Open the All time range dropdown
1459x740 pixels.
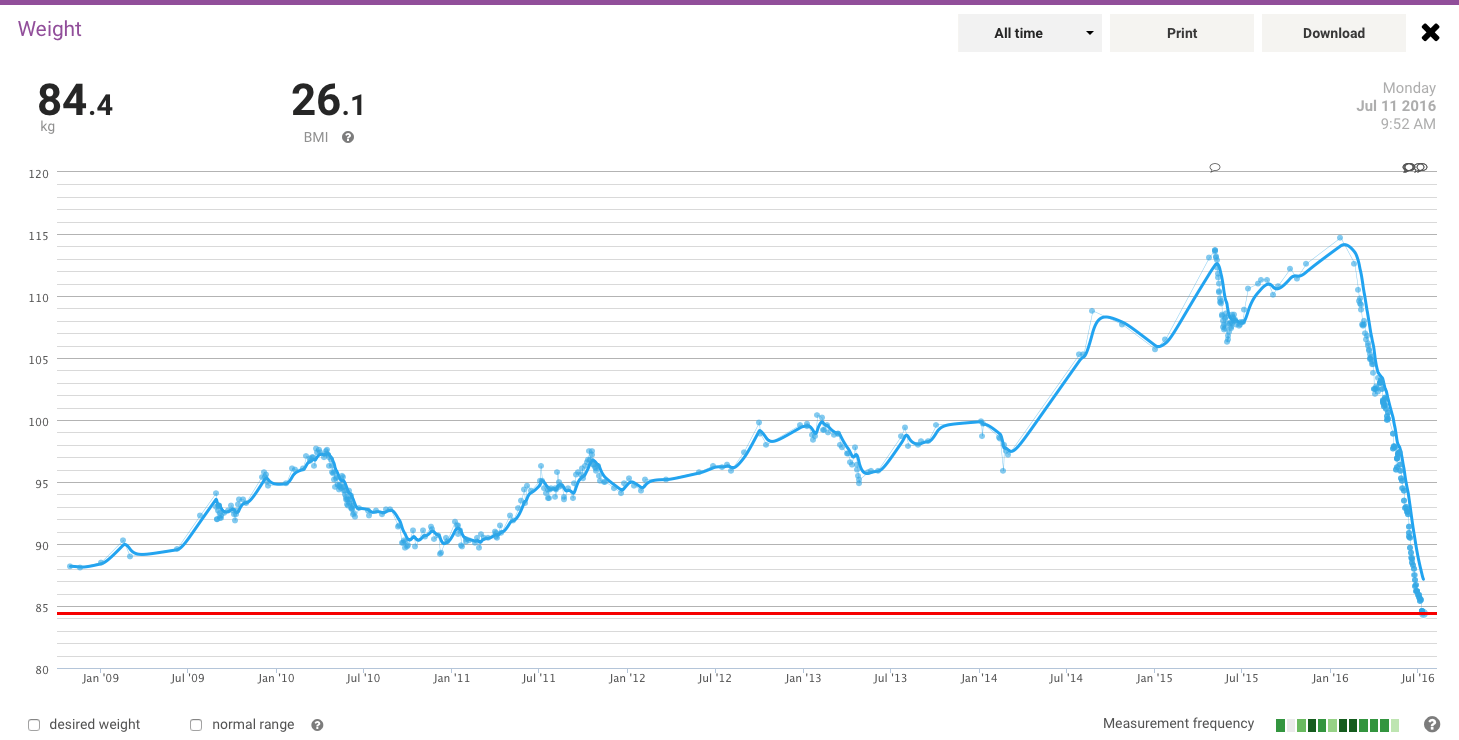(x=1030, y=33)
